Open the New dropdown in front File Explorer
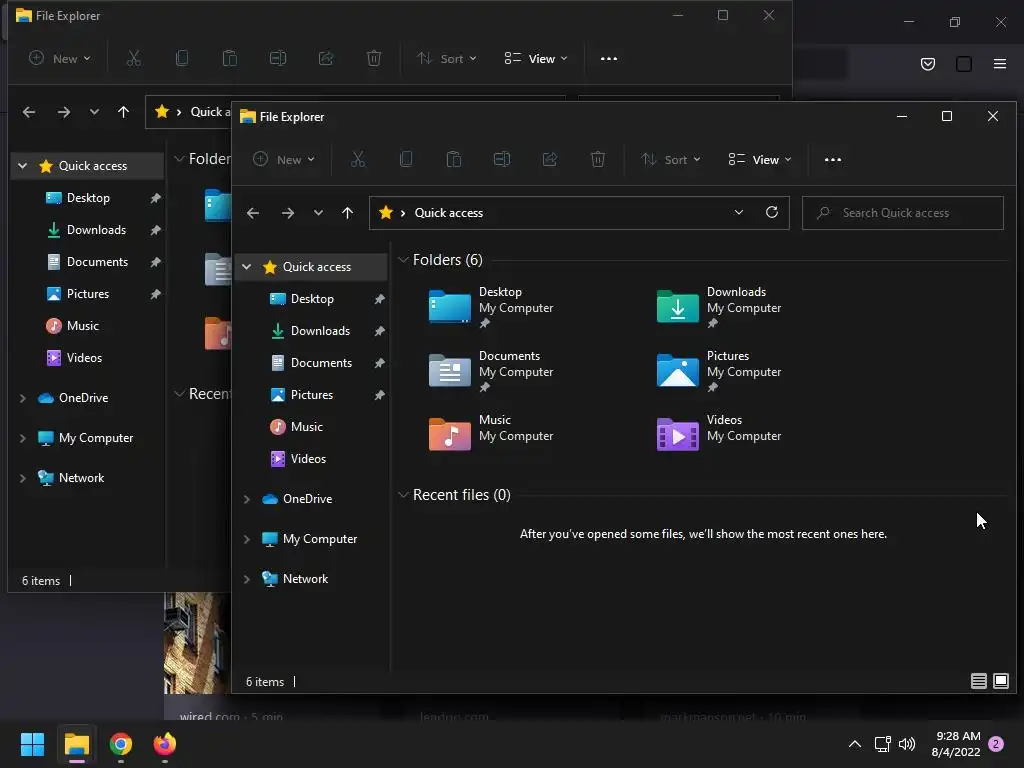1024x768 pixels. tap(283, 159)
